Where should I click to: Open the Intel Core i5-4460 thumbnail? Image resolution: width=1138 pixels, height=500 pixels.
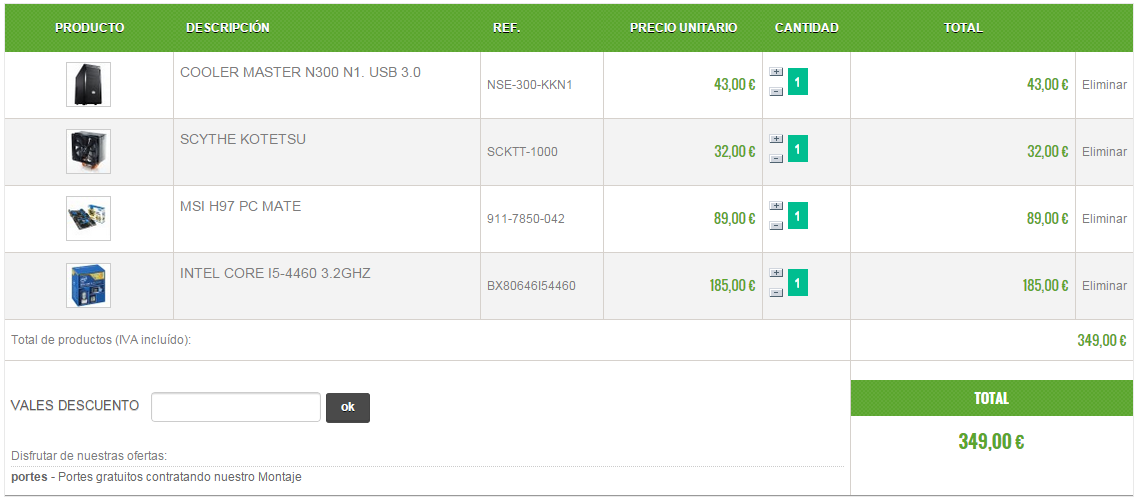tap(89, 285)
